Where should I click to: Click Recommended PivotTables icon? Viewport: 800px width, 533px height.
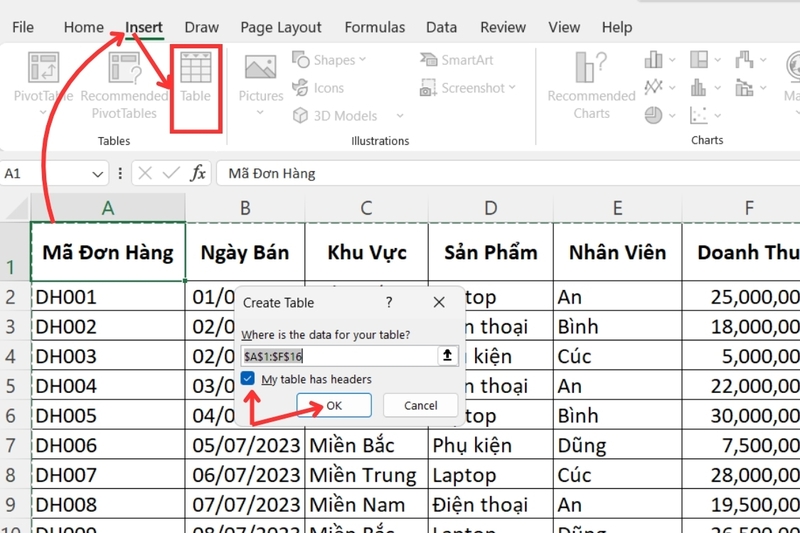[x=124, y=68]
